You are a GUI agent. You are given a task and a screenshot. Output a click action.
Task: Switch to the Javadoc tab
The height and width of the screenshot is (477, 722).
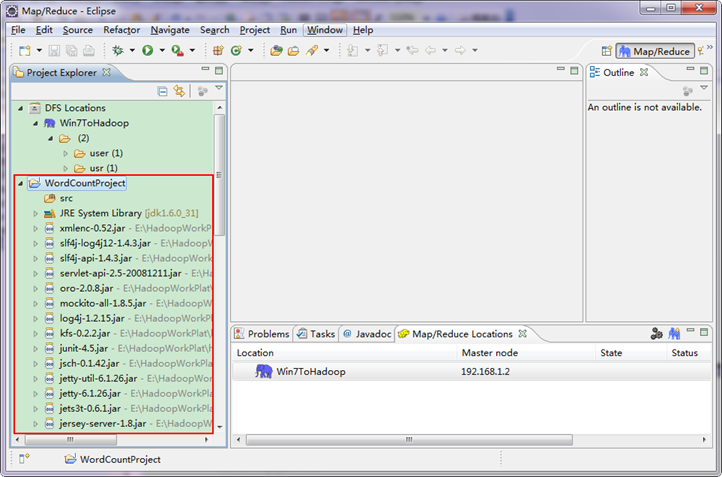367,334
